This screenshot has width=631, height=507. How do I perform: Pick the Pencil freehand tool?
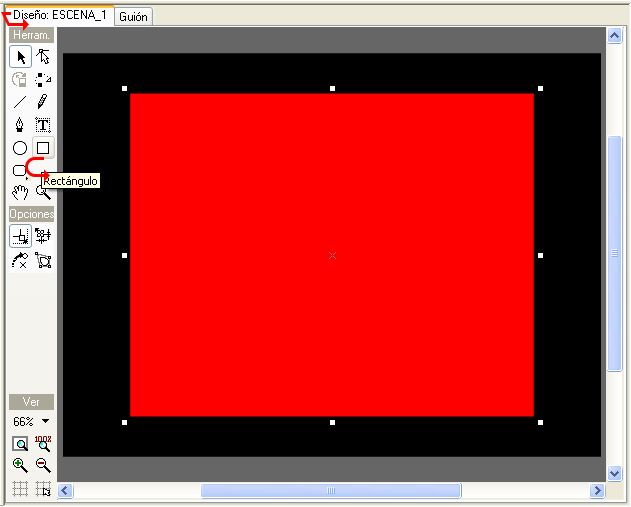42,102
